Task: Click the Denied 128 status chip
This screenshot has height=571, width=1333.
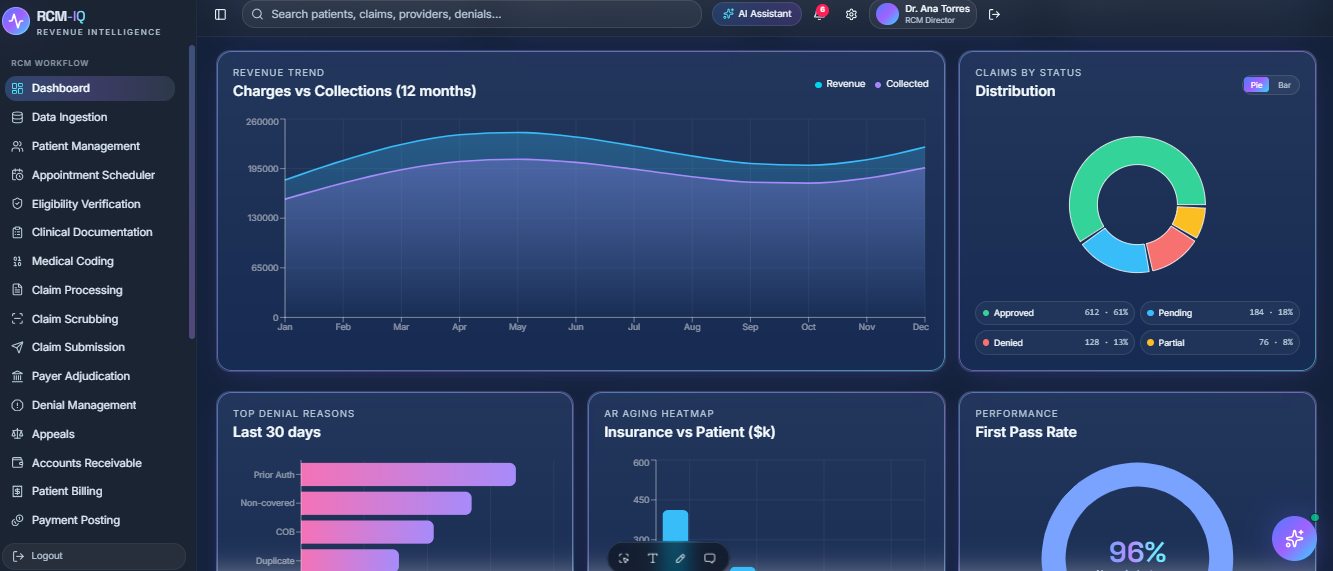Action: click(1055, 343)
